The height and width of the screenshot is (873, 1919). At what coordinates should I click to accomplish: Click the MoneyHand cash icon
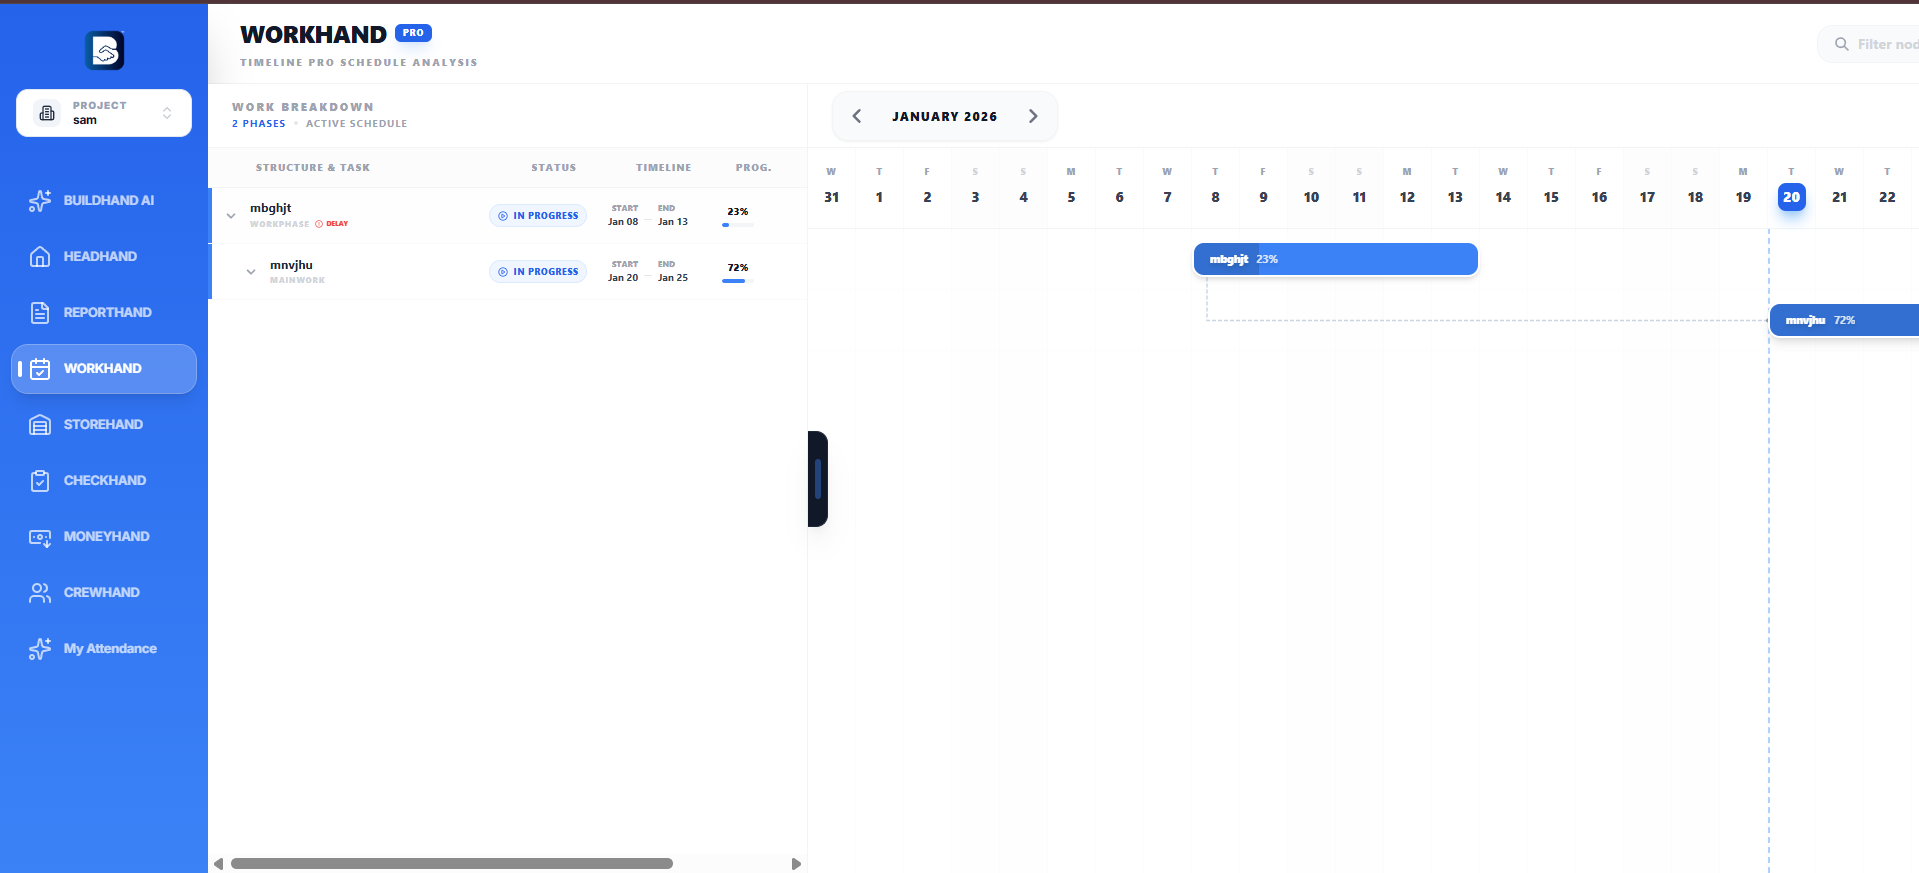[40, 537]
